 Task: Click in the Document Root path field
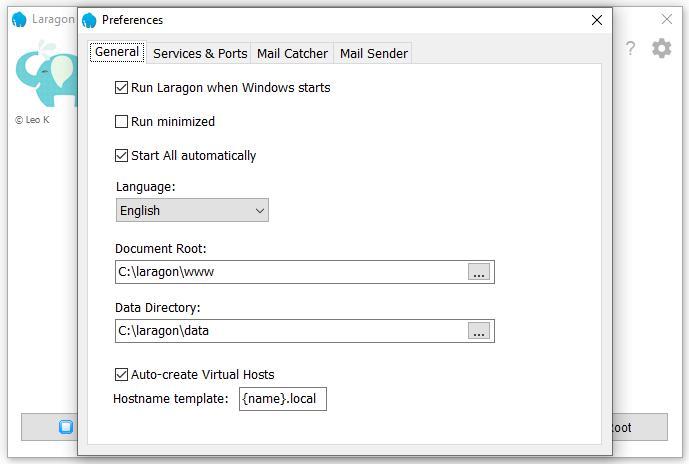(x=291, y=272)
